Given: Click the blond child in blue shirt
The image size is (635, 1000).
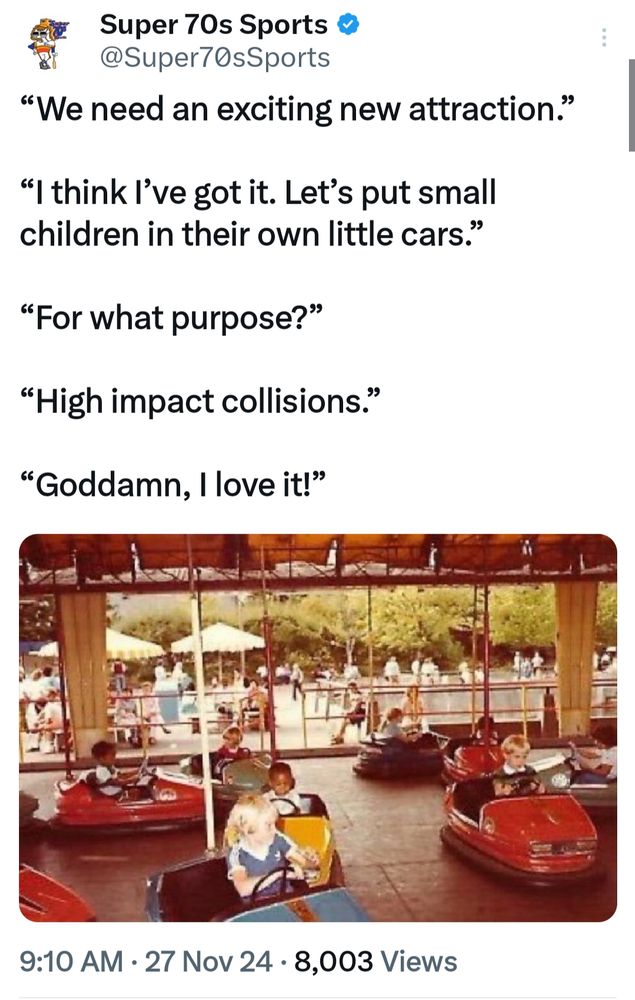Looking at the screenshot, I should tap(260, 845).
